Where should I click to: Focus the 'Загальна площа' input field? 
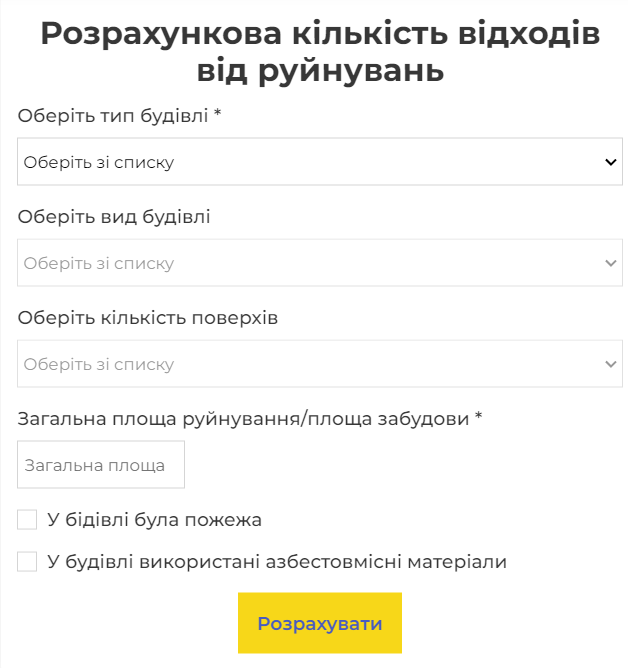(x=101, y=465)
